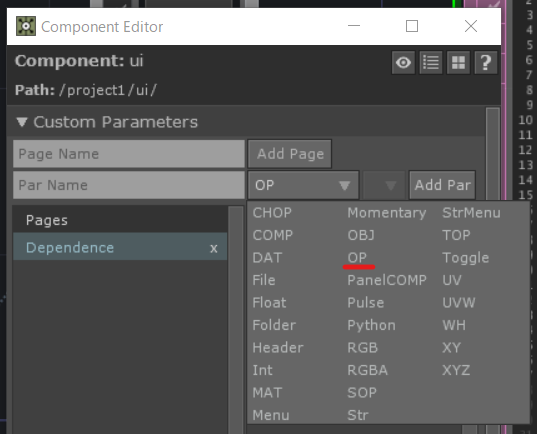The height and width of the screenshot is (434, 537).
Task: Open help with the question mark icon
Action: point(486,63)
